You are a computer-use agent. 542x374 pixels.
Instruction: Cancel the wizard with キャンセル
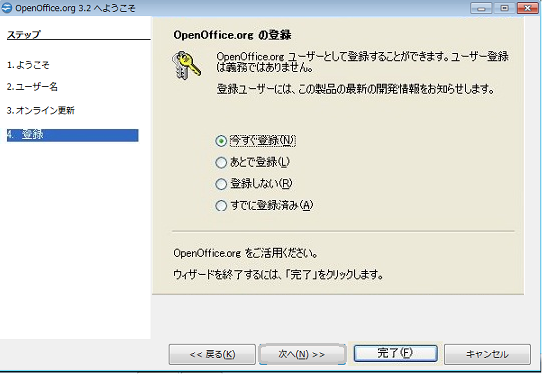click(487, 354)
